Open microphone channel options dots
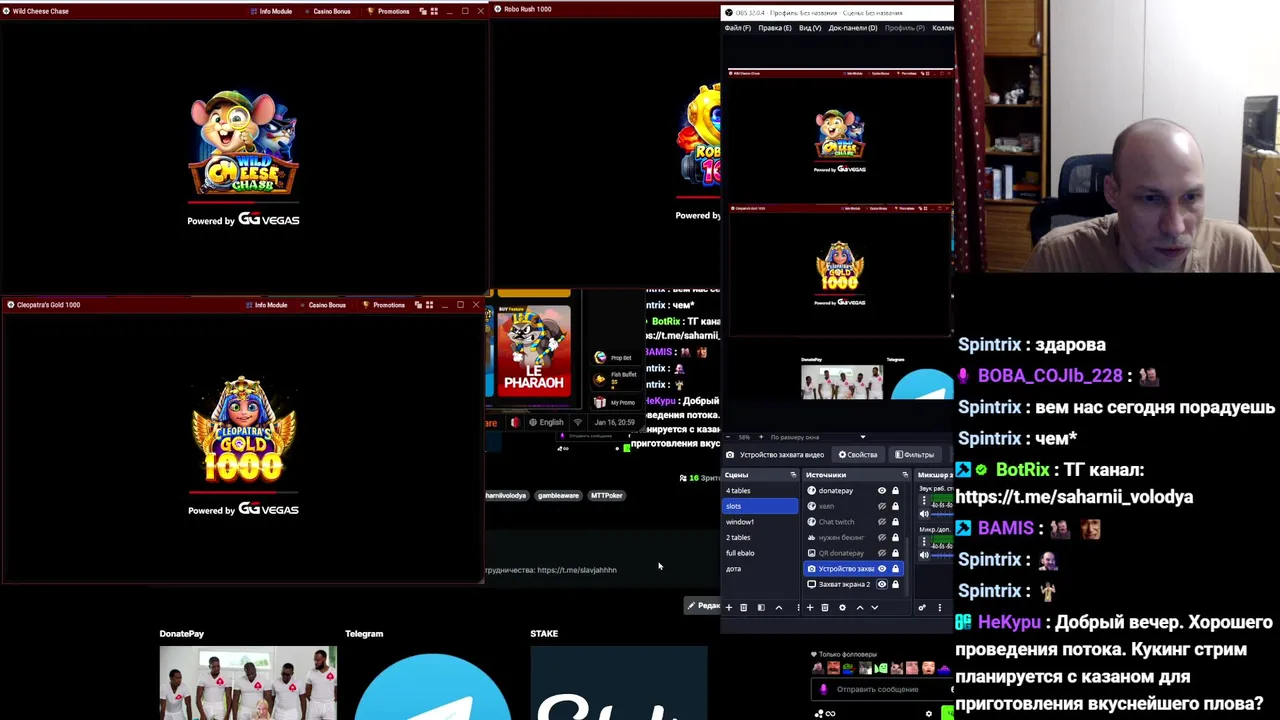The image size is (1280, 720). pyautogui.click(x=924, y=541)
